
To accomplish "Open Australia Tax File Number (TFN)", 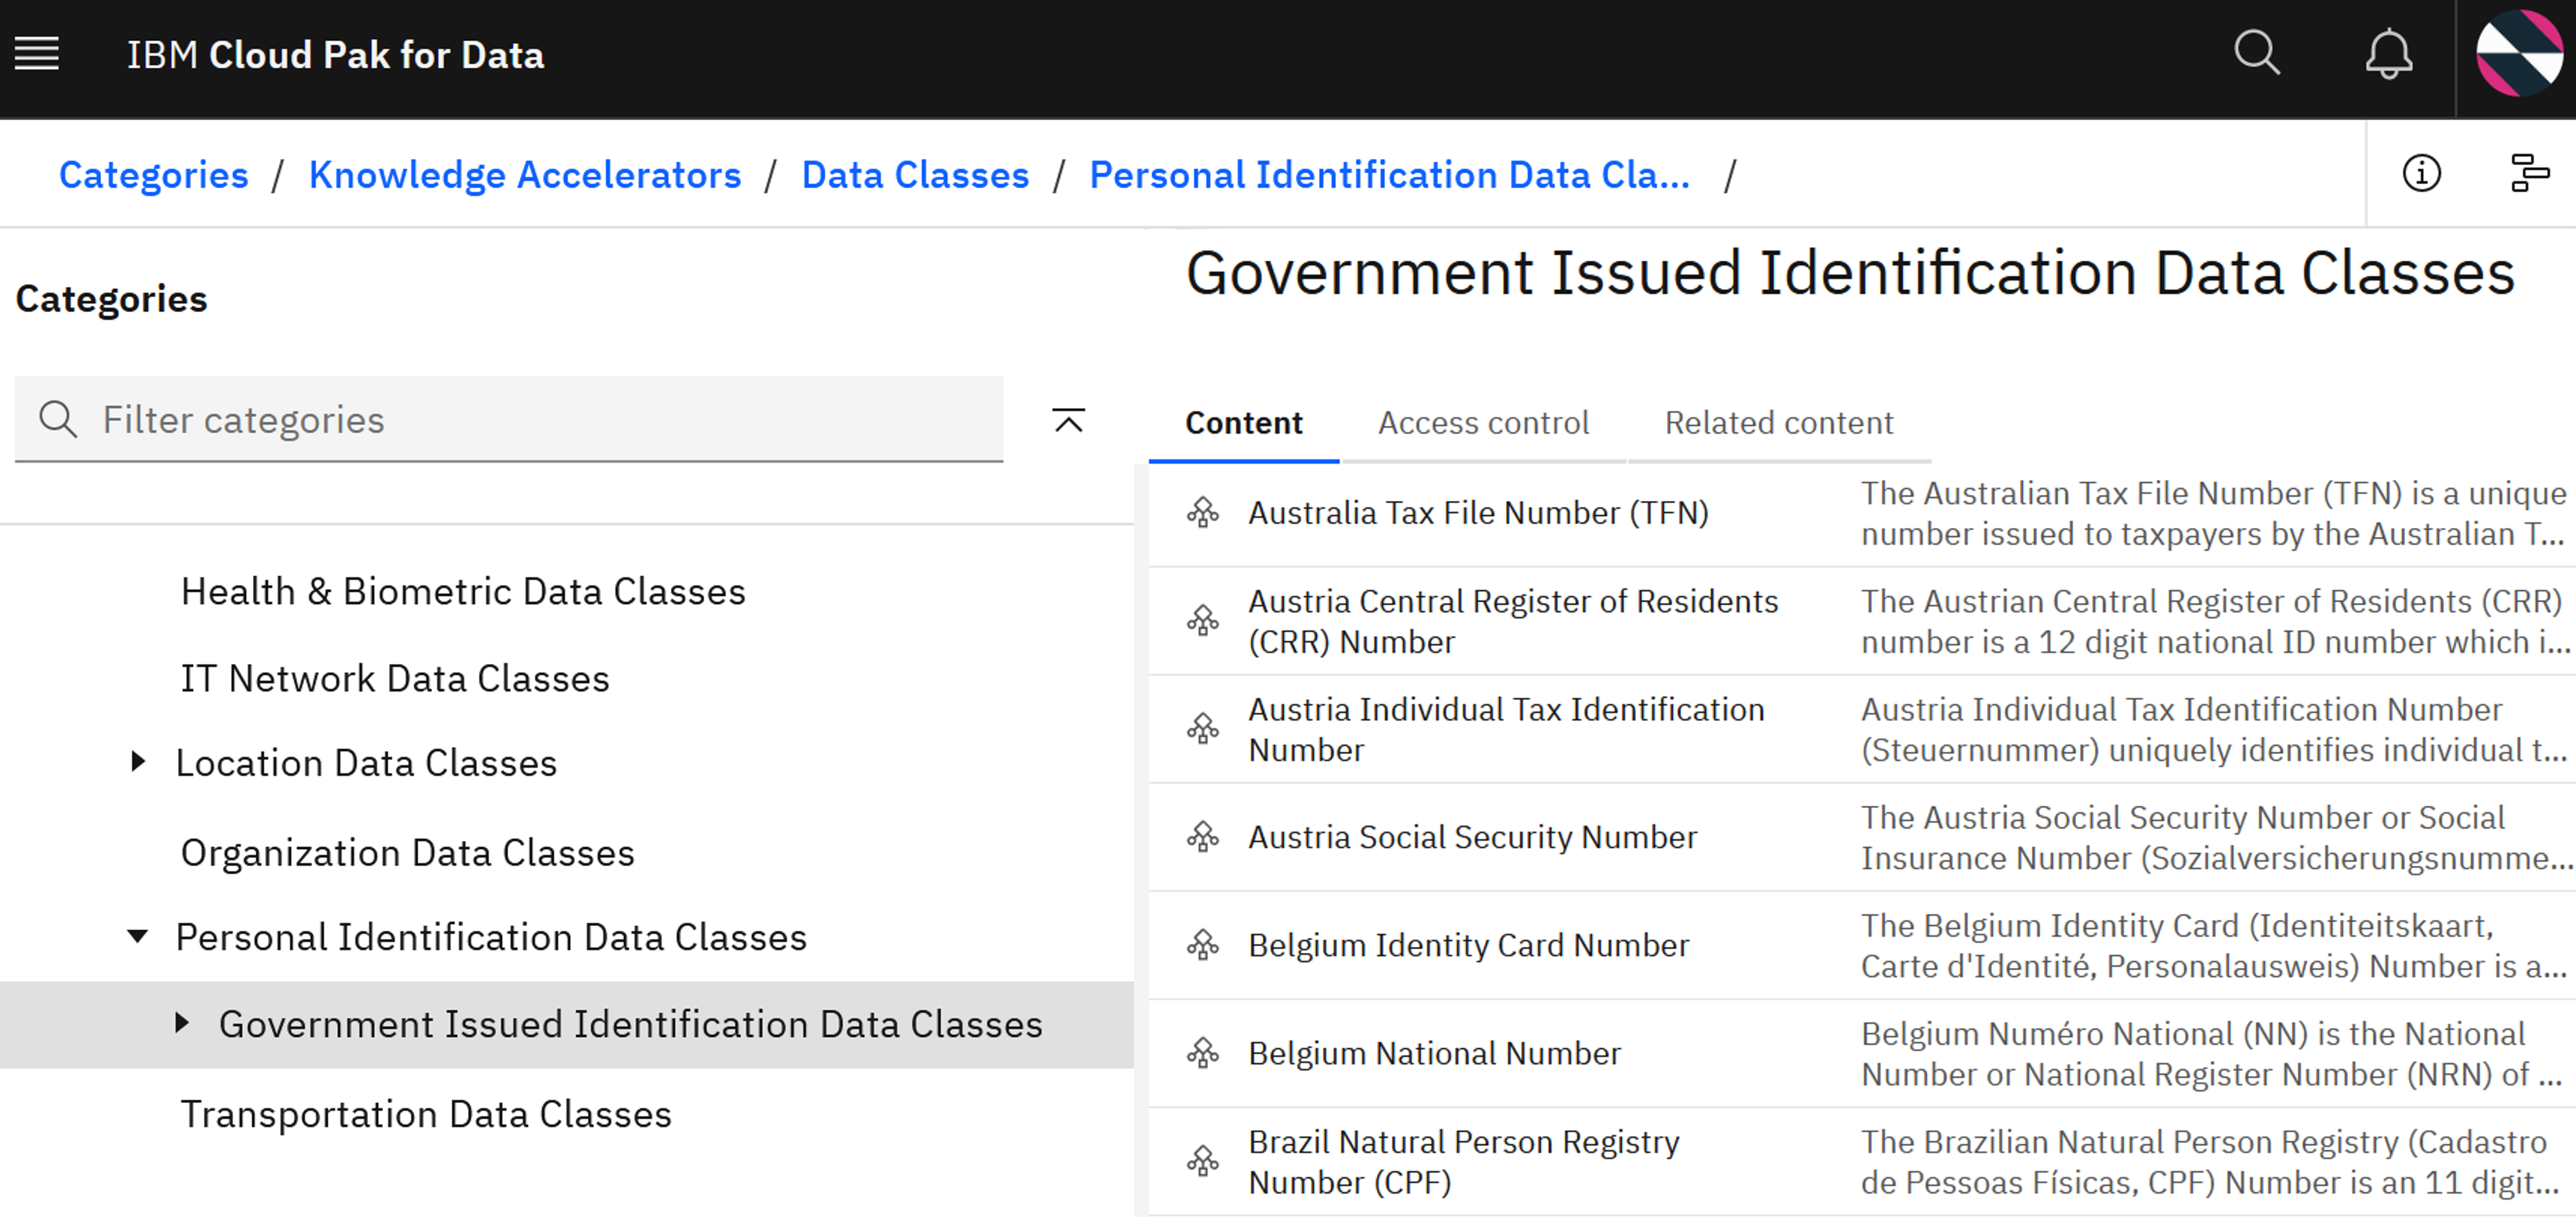I will 1478,513.
